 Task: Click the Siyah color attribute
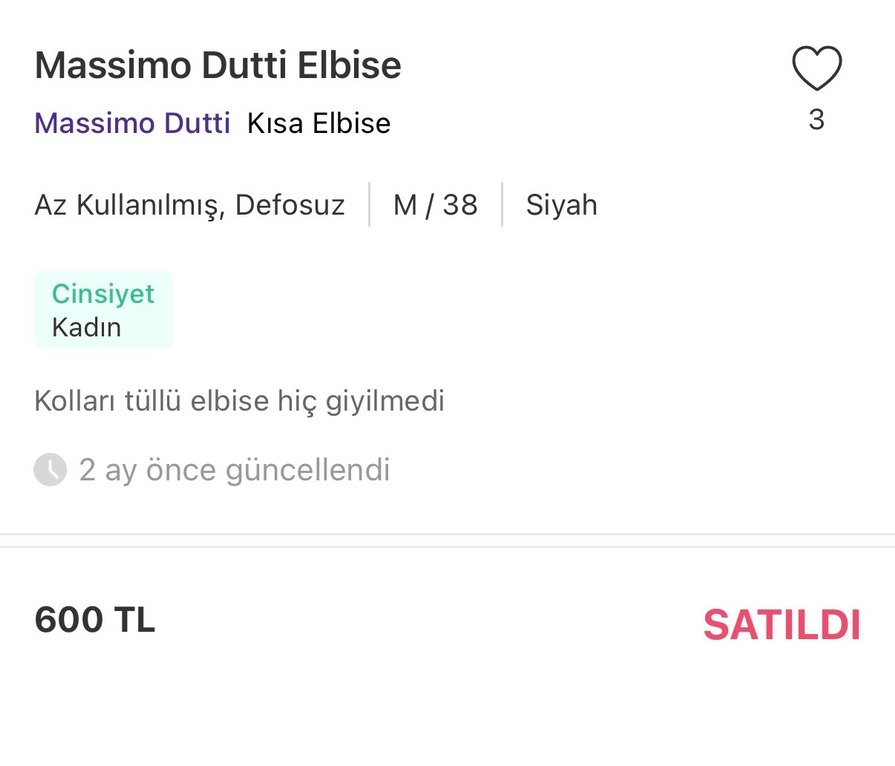click(561, 204)
